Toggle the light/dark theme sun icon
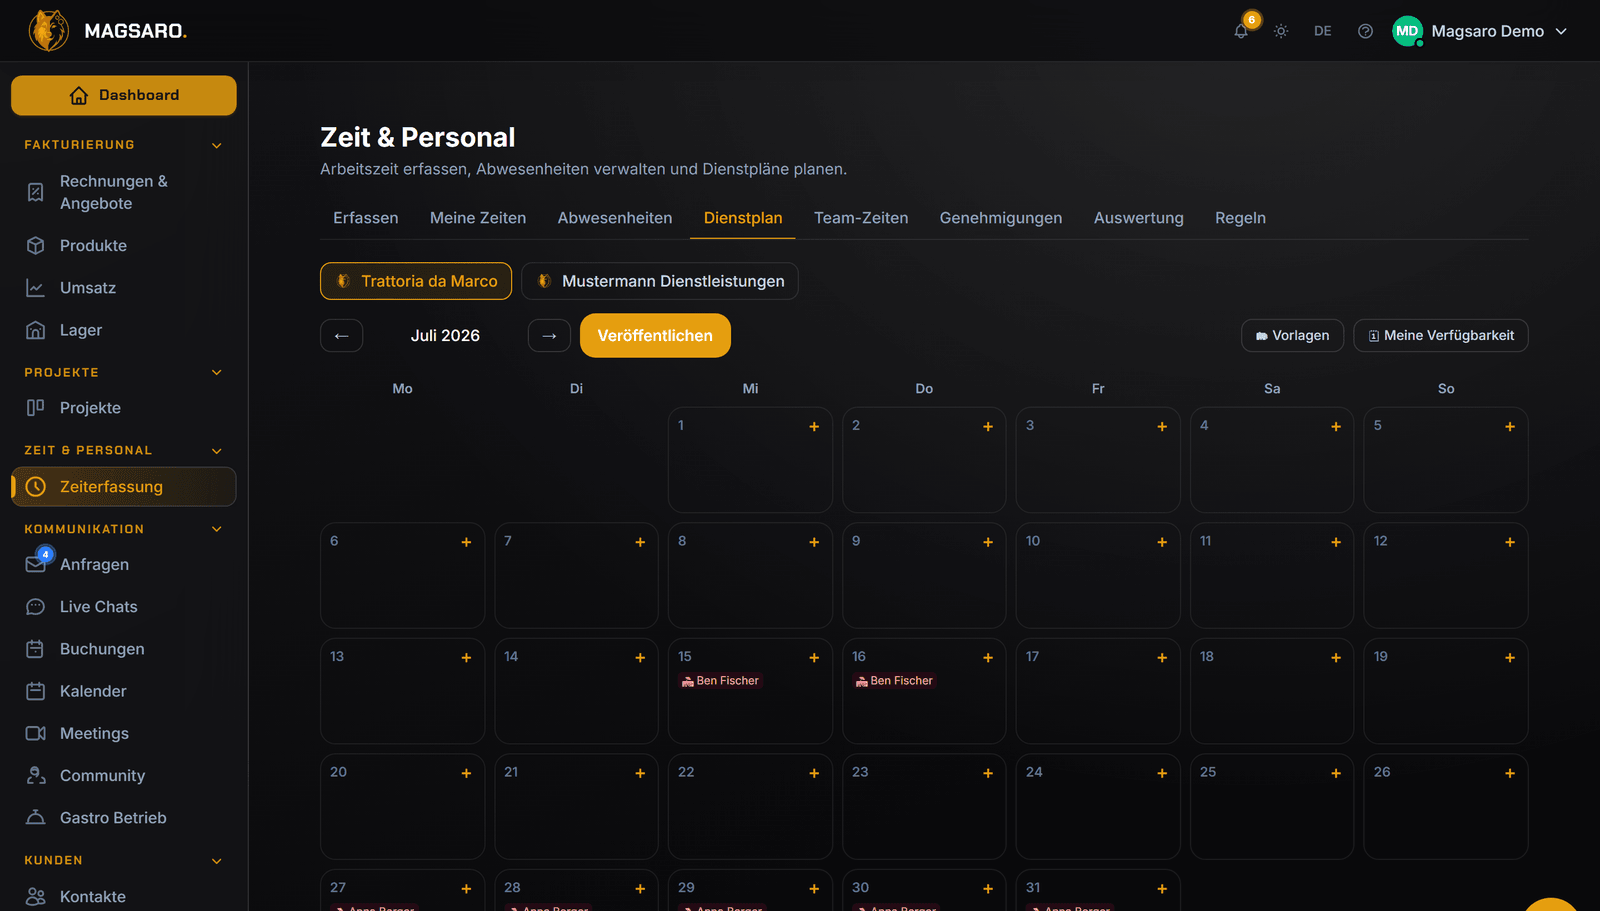The image size is (1600, 911). 1281,31
